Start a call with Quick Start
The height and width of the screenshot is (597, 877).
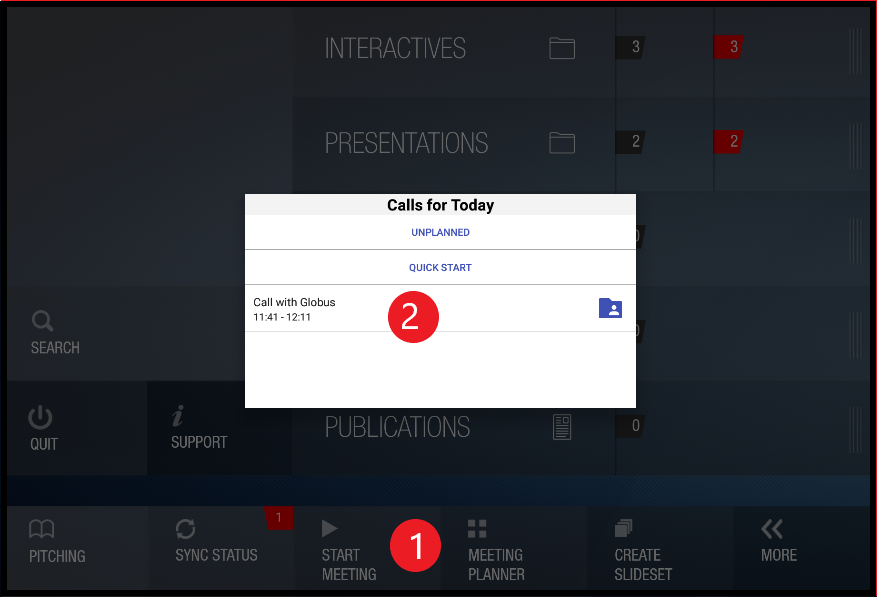pos(440,268)
